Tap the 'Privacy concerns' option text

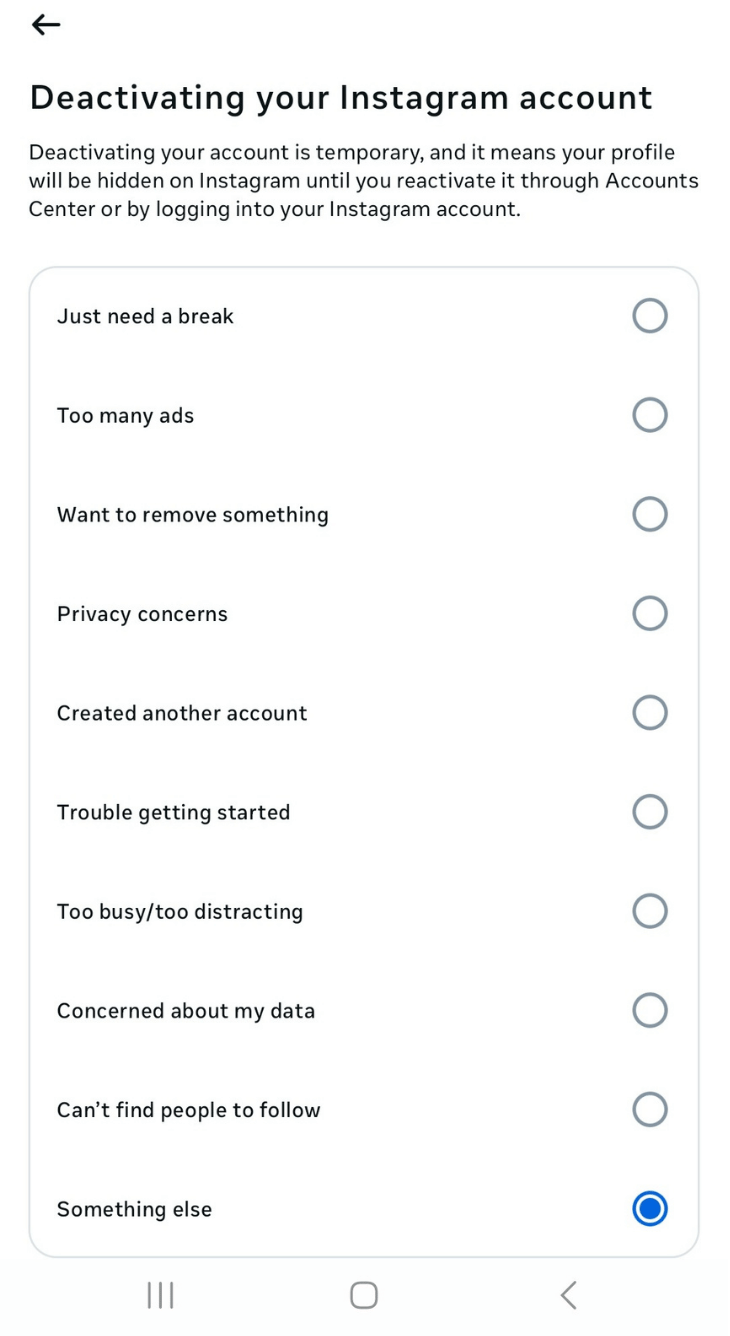(x=142, y=614)
